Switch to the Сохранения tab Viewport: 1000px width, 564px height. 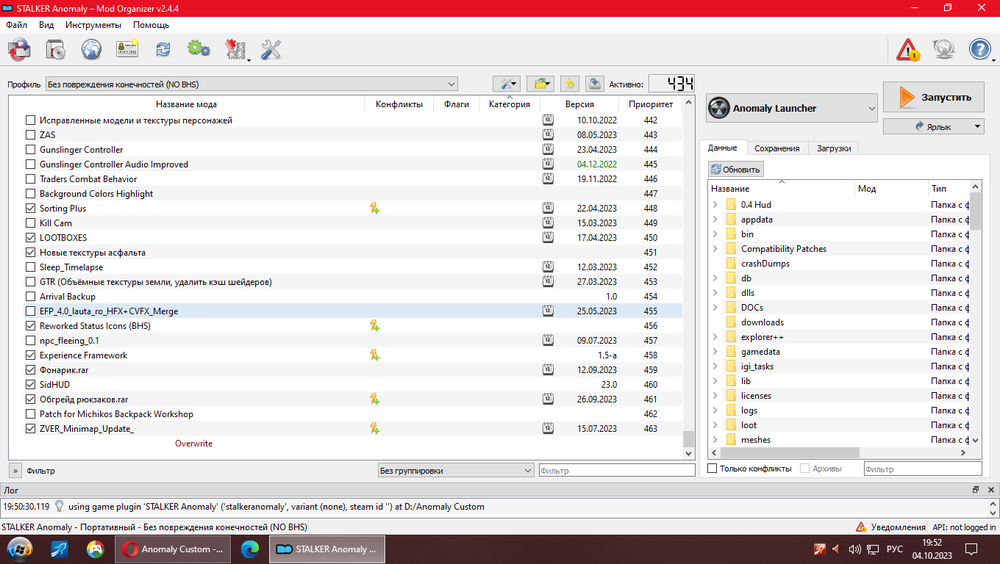tap(776, 148)
